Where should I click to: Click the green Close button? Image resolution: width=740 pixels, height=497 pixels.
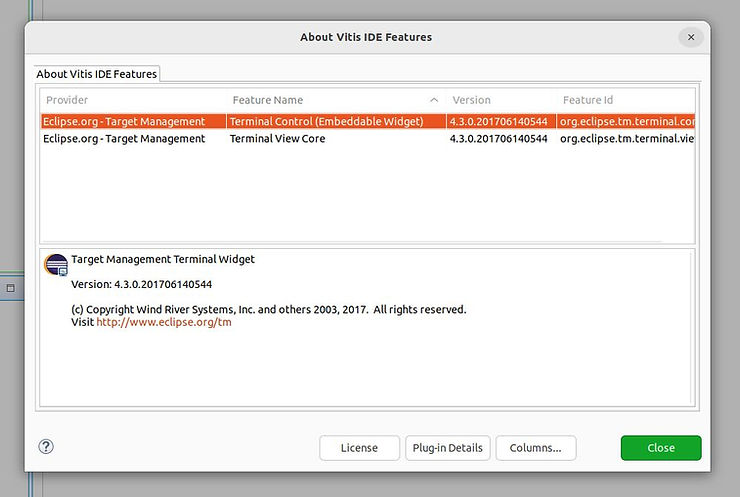661,447
